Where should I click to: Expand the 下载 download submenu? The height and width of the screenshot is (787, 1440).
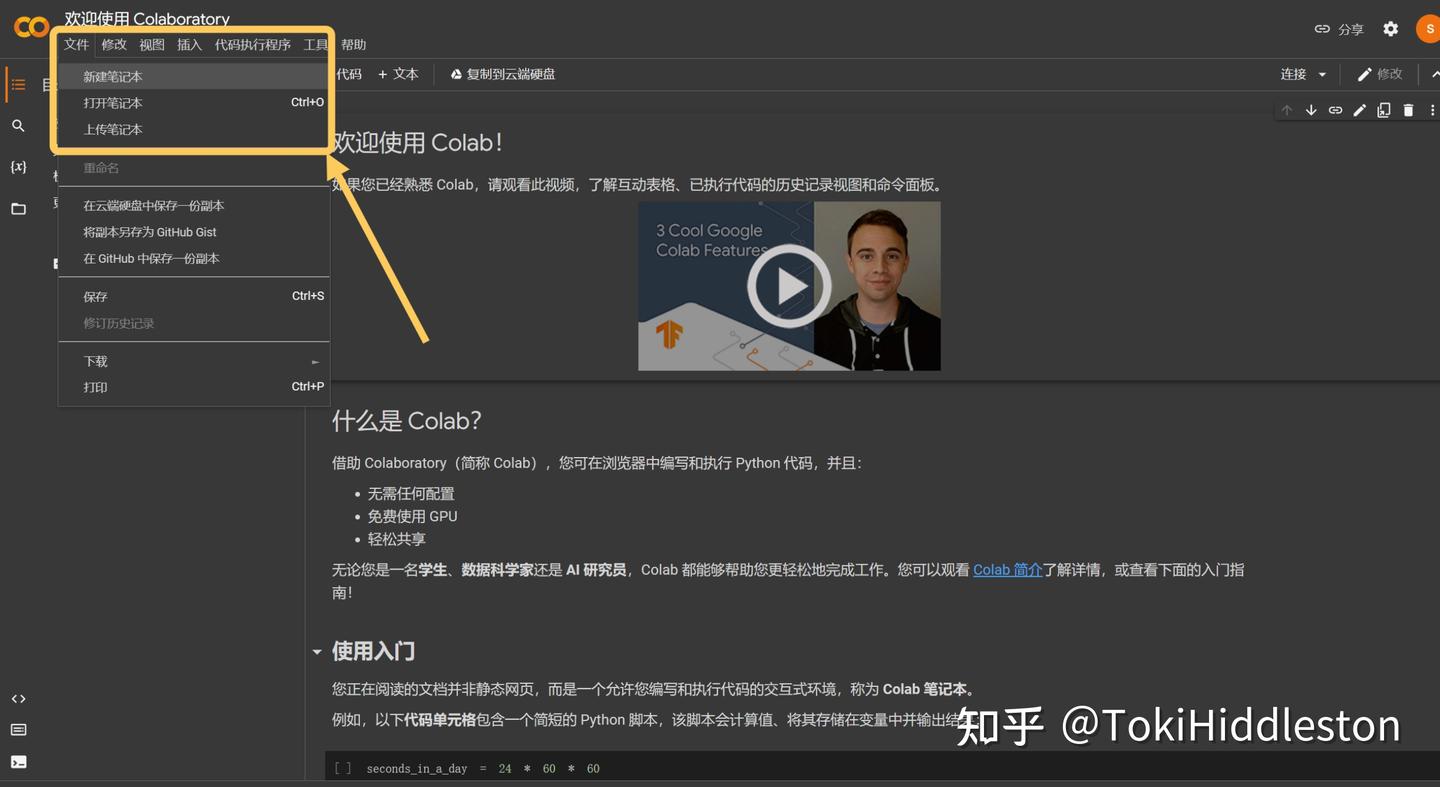[x=194, y=361]
